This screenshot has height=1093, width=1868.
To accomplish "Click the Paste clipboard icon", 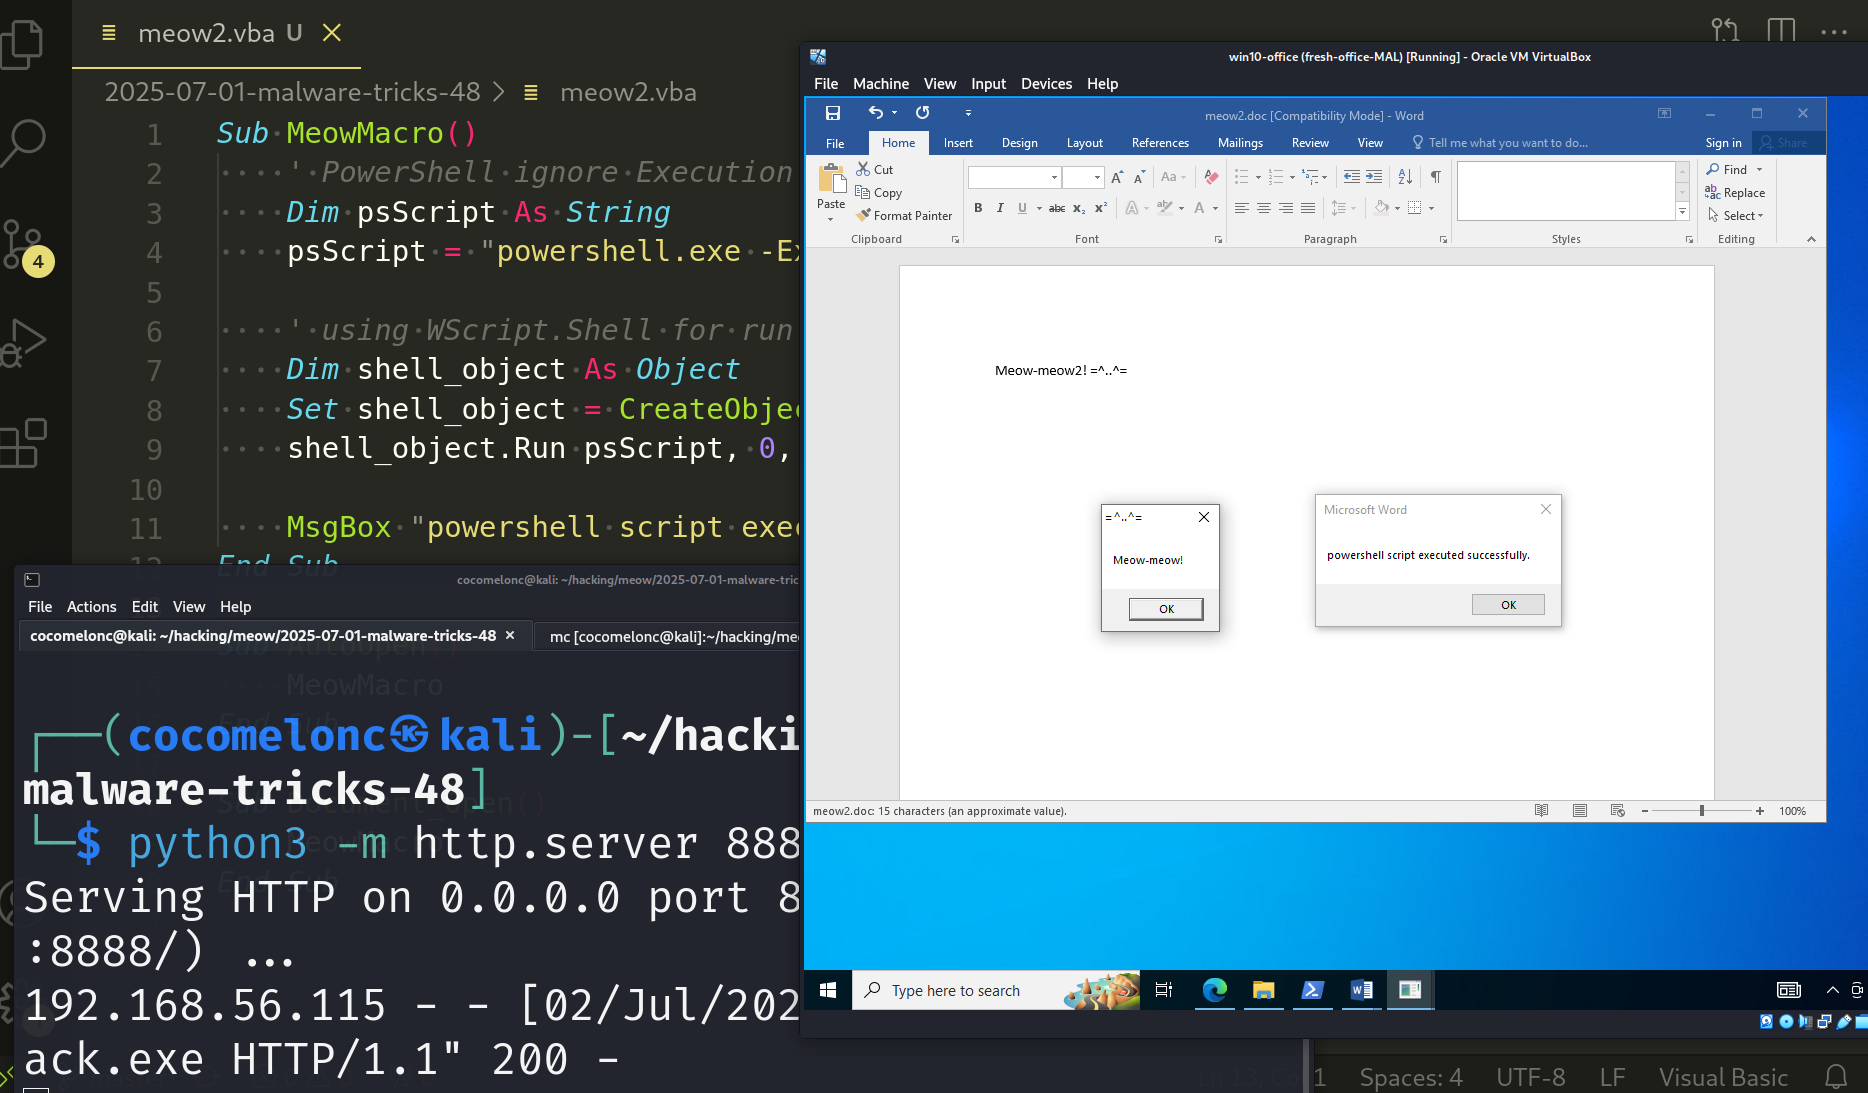I will pyautogui.click(x=831, y=178).
